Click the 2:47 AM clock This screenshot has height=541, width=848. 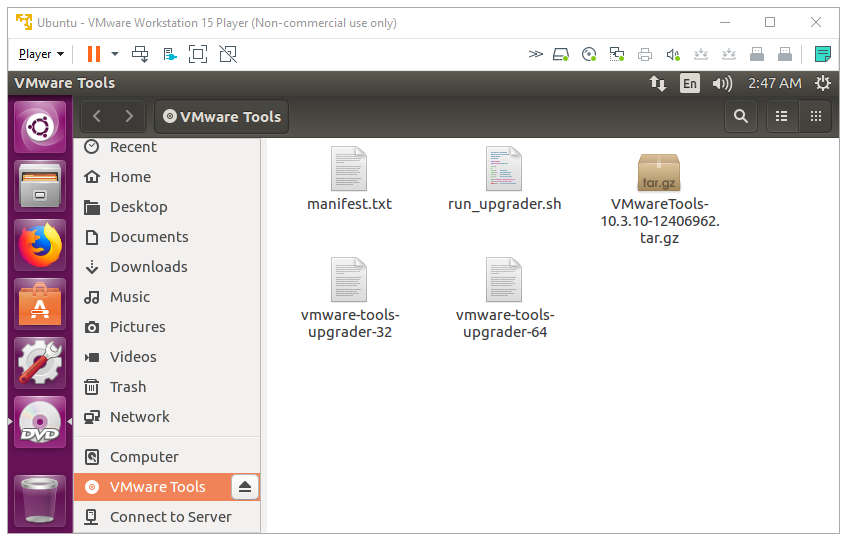[x=774, y=83]
